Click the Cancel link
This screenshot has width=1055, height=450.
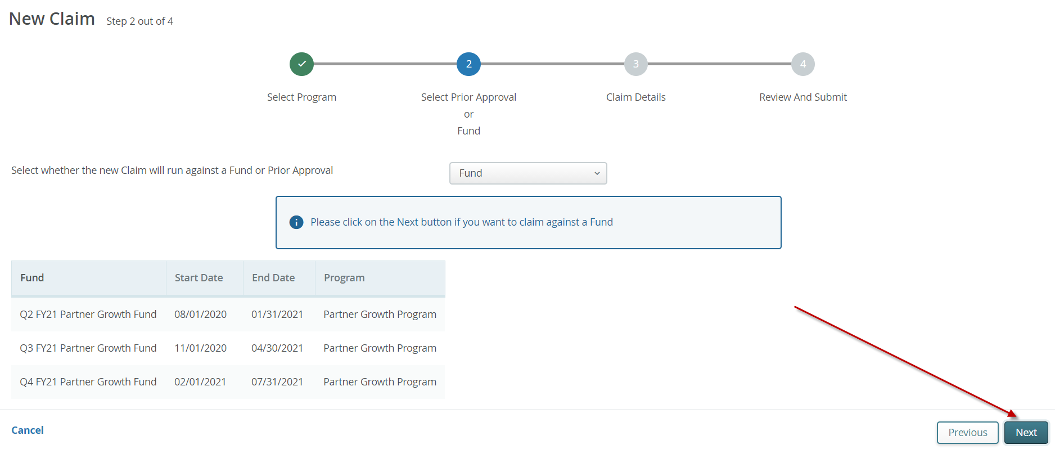tap(27, 430)
